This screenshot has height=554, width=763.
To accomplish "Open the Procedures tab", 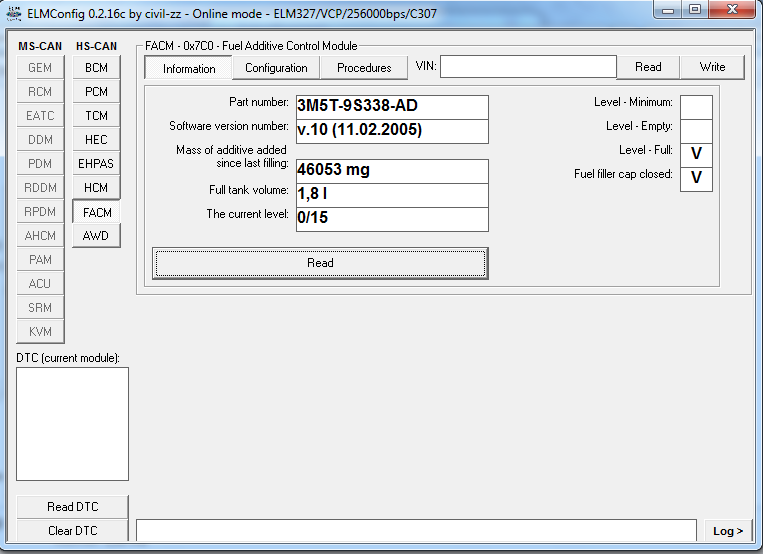I will tap(364, 68).
